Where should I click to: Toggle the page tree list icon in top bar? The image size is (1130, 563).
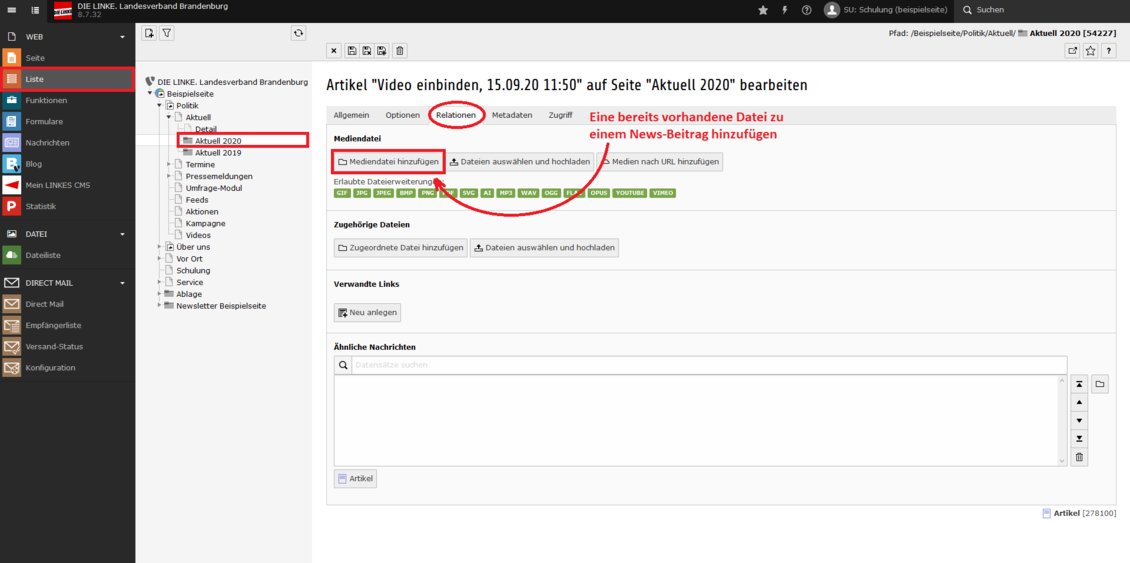[x=36, y=10]
